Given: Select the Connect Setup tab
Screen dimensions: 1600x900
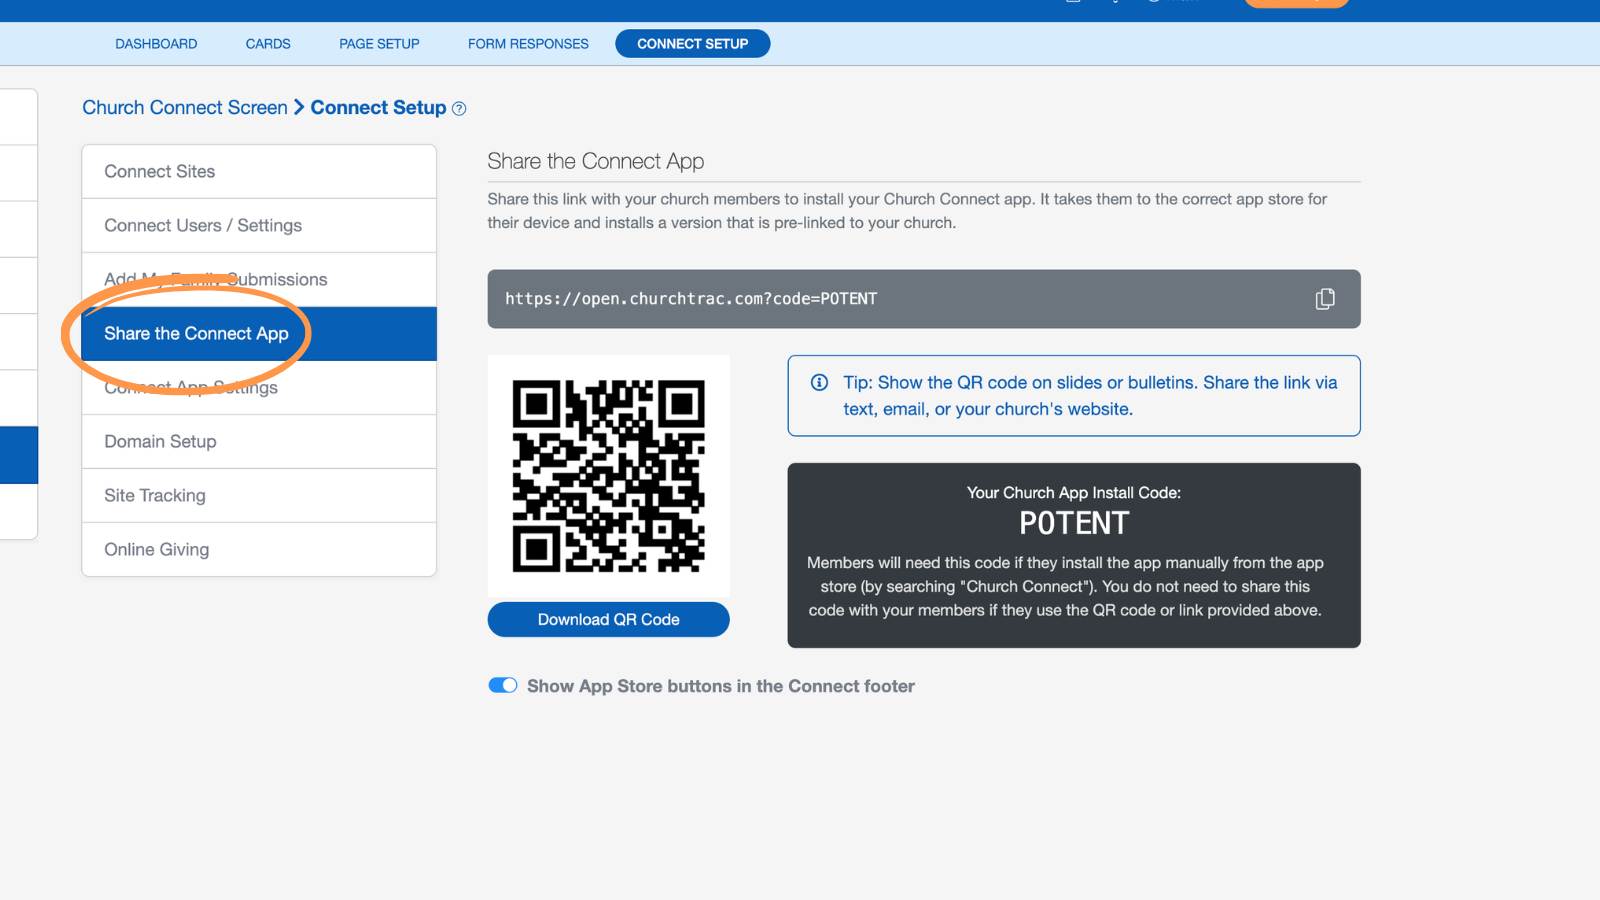Looking at the screenshot, I should [693, 44].
